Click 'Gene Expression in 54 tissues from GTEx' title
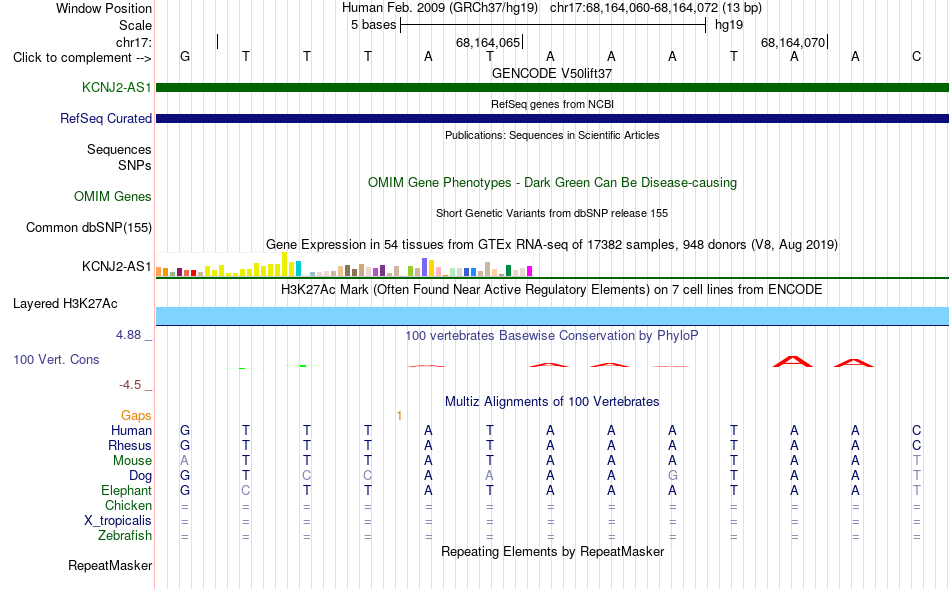 tap(552, 245)
